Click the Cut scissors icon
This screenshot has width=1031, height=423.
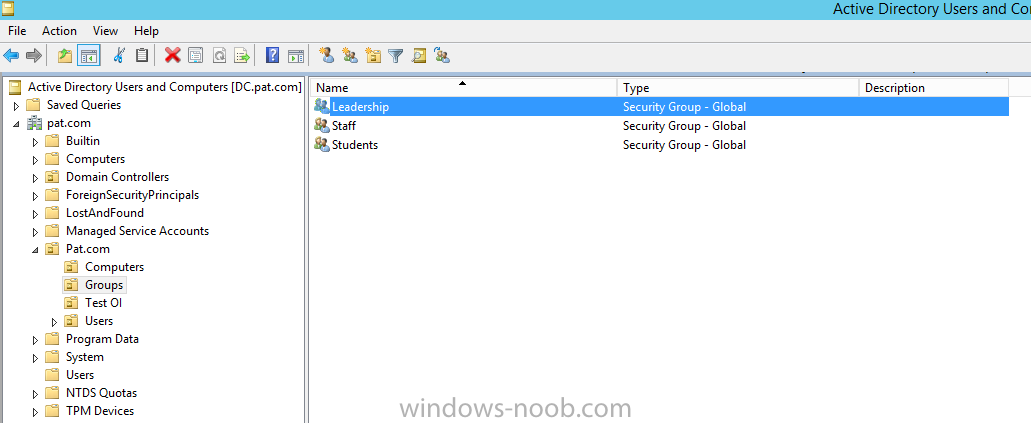point(119,56)
